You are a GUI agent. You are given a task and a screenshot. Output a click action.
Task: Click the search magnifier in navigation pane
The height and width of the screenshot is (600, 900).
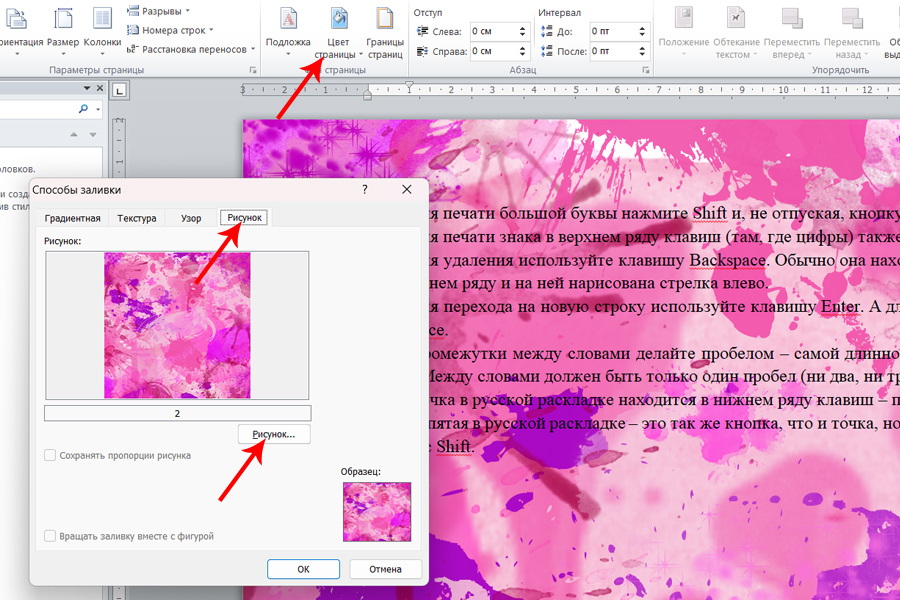pyautogui.click(x=83, y=109)
